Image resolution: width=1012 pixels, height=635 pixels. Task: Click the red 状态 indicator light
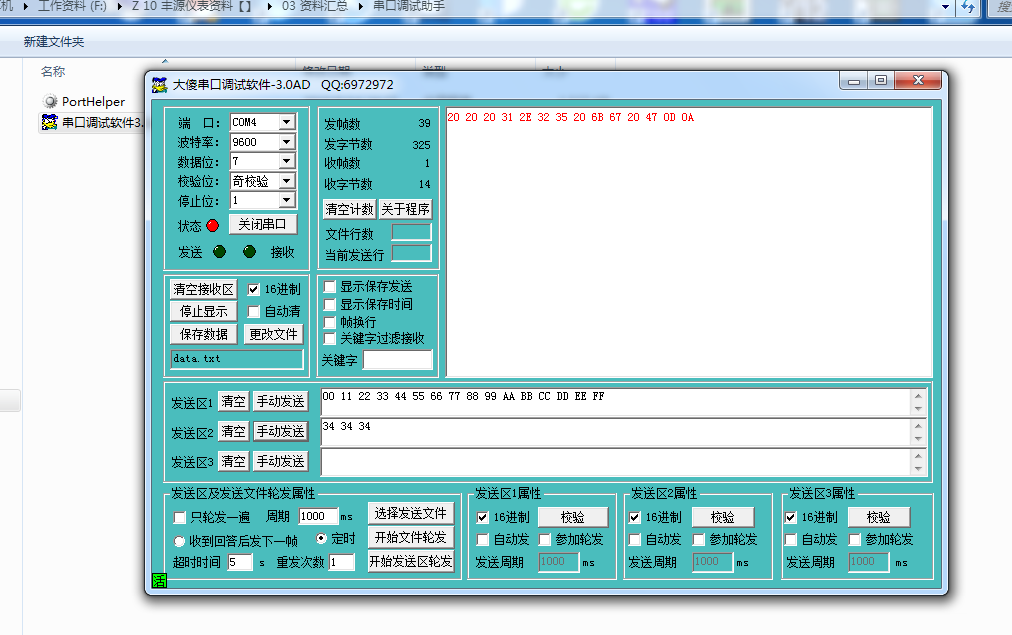click(212, 226)
